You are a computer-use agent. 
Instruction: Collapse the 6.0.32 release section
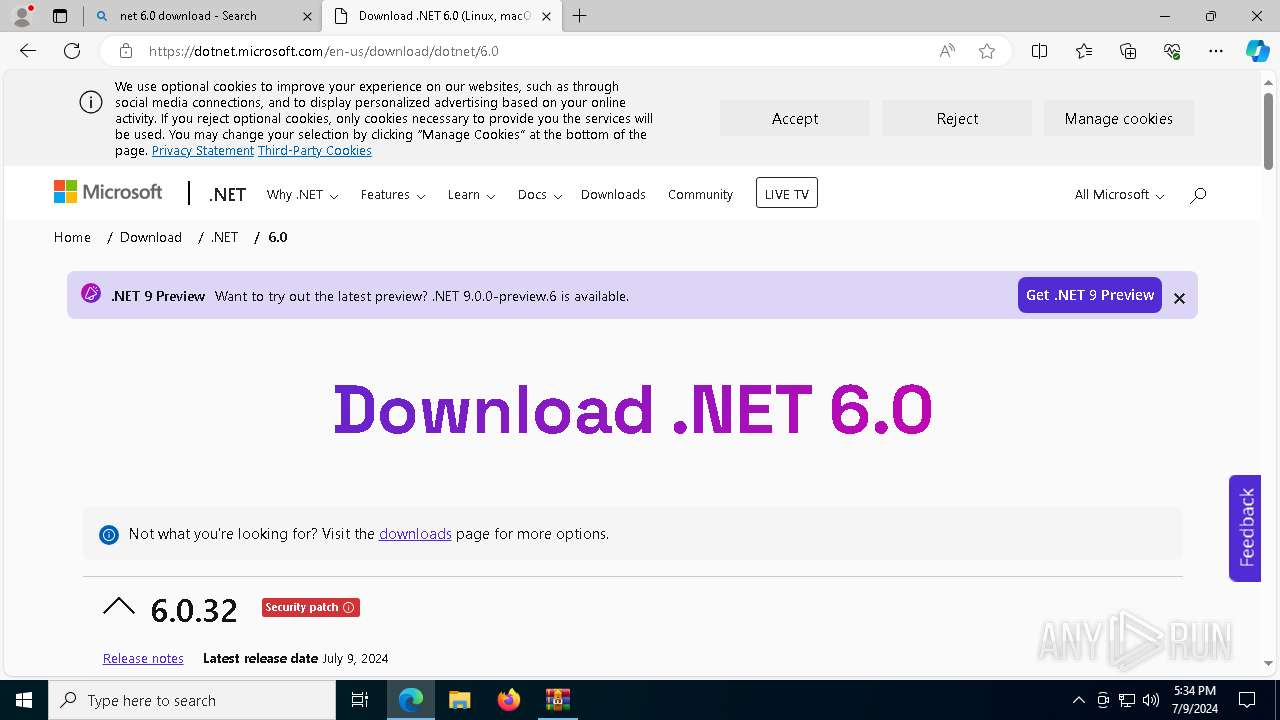coord(118,606)
